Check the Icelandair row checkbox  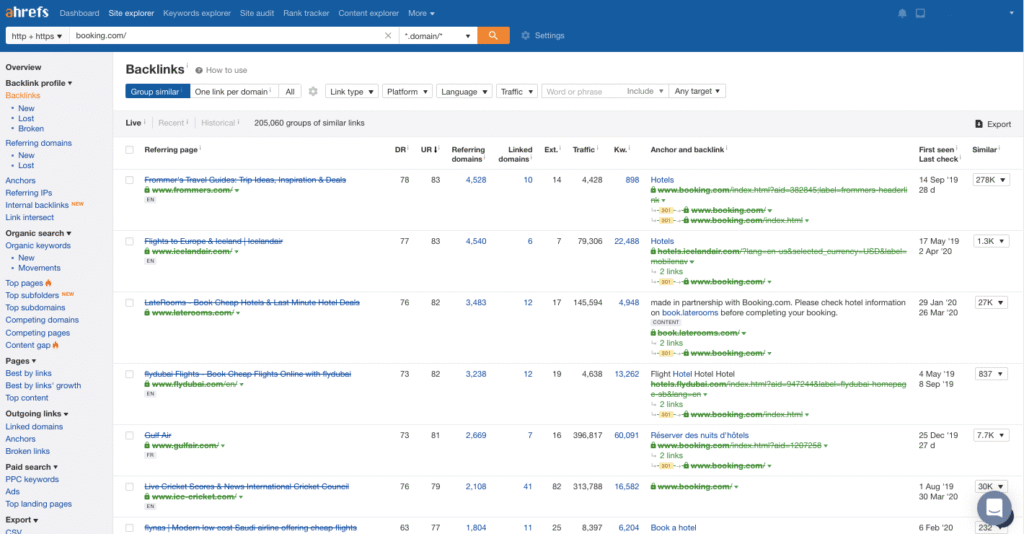pos(129,242)
